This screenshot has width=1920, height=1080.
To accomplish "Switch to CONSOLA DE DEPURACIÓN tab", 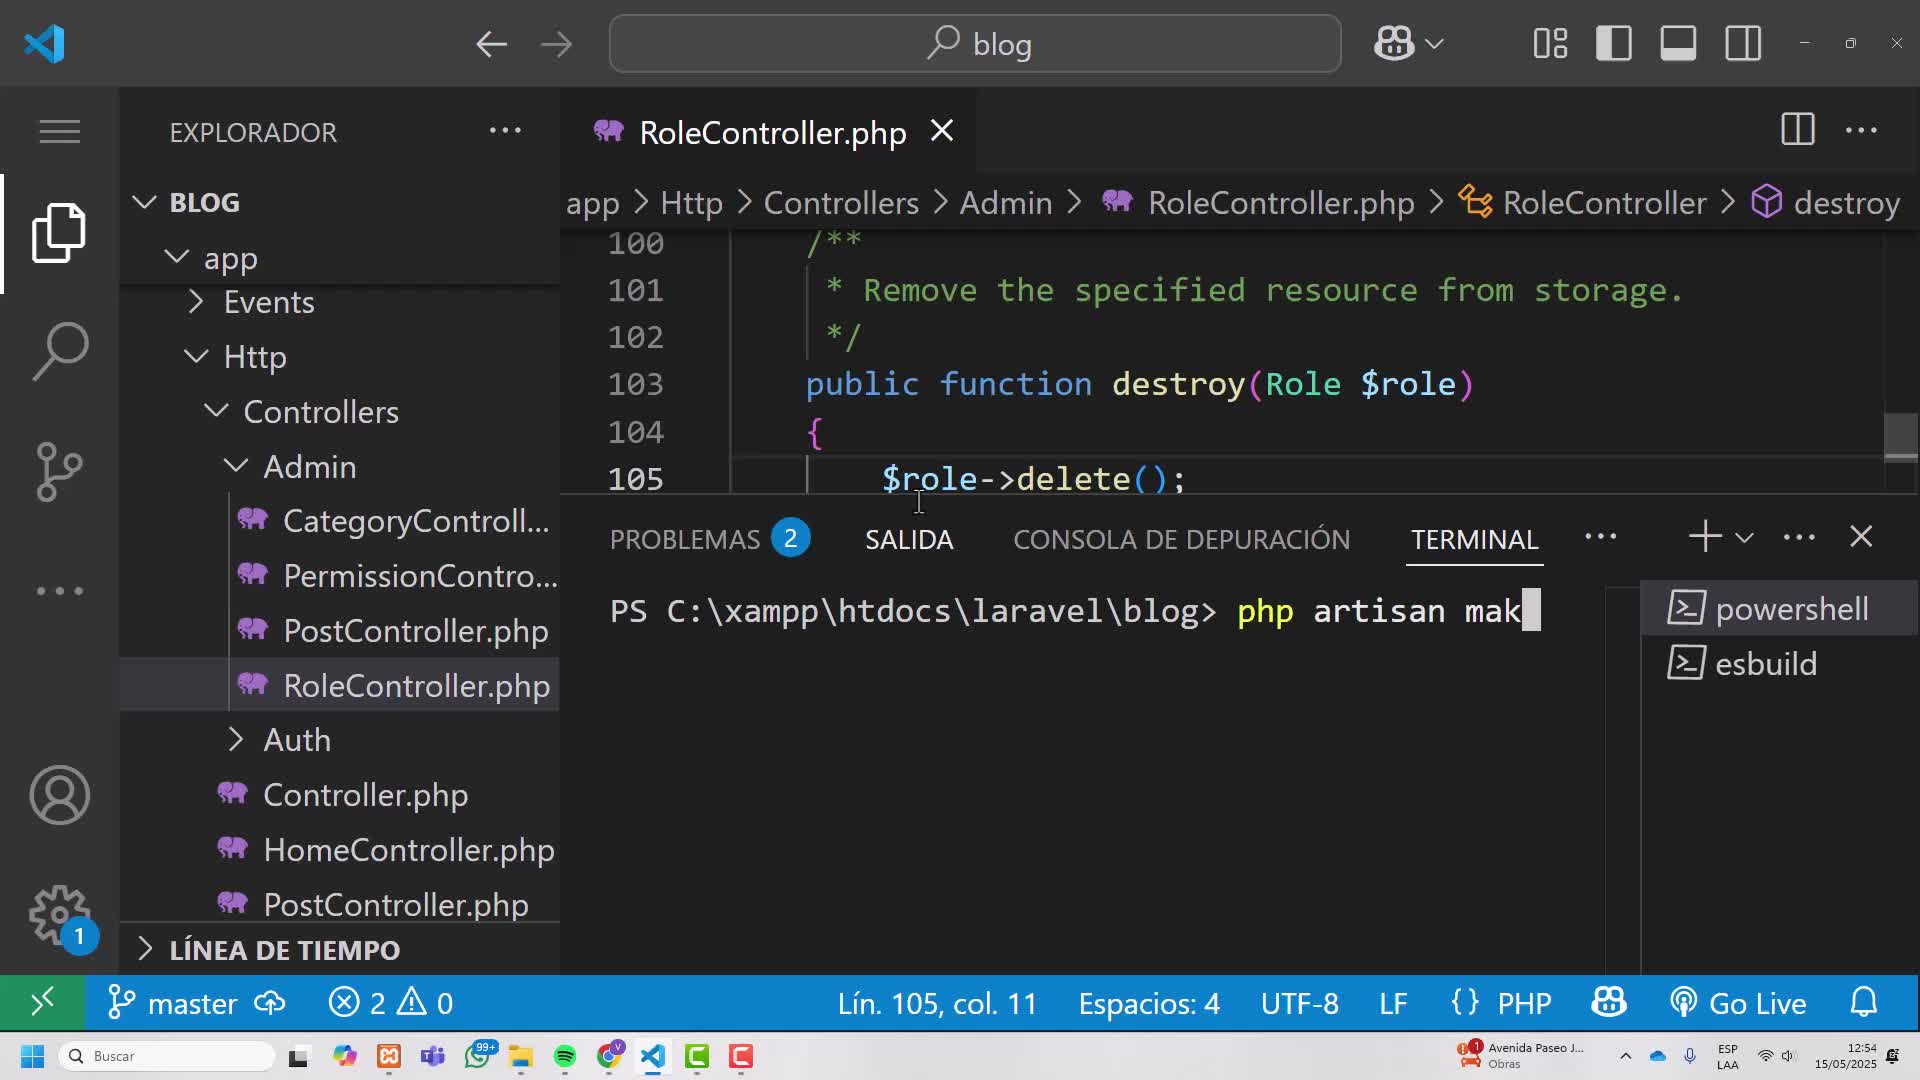I will [1181, 539].
